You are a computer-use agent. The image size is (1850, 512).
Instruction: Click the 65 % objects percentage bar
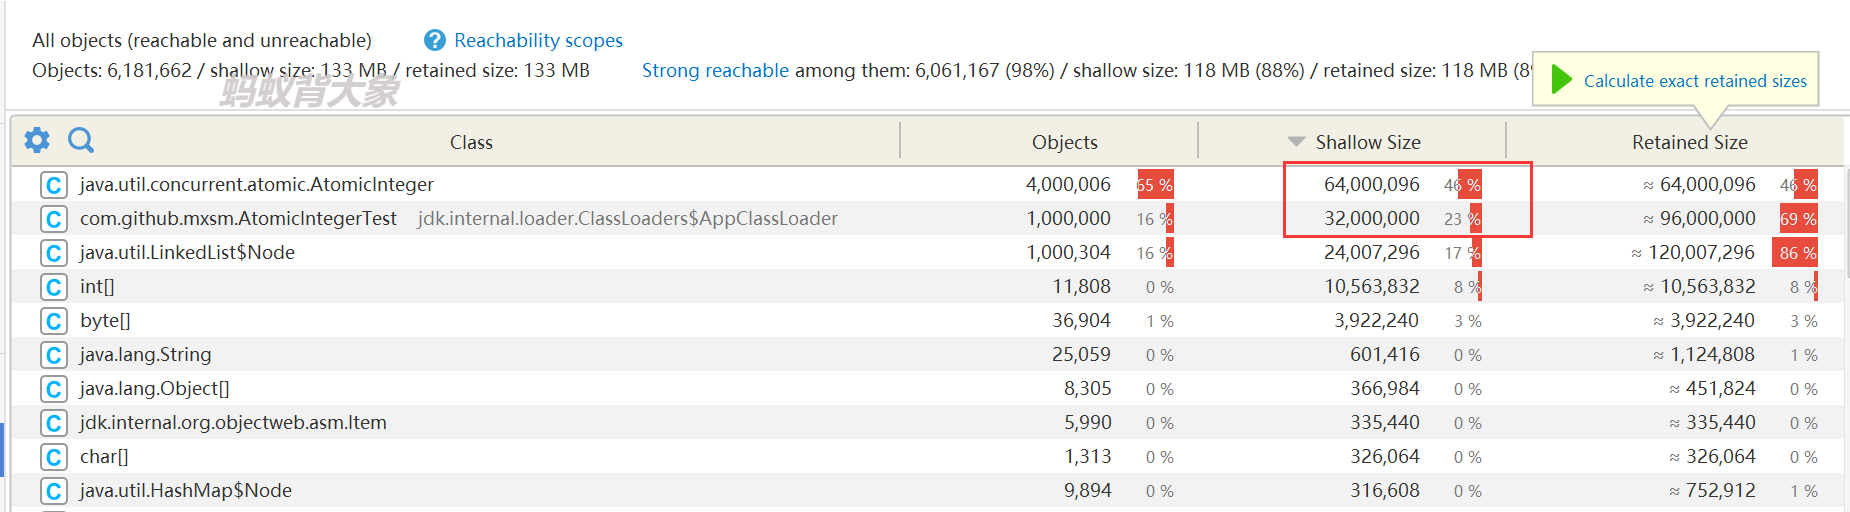(1155, 185)
